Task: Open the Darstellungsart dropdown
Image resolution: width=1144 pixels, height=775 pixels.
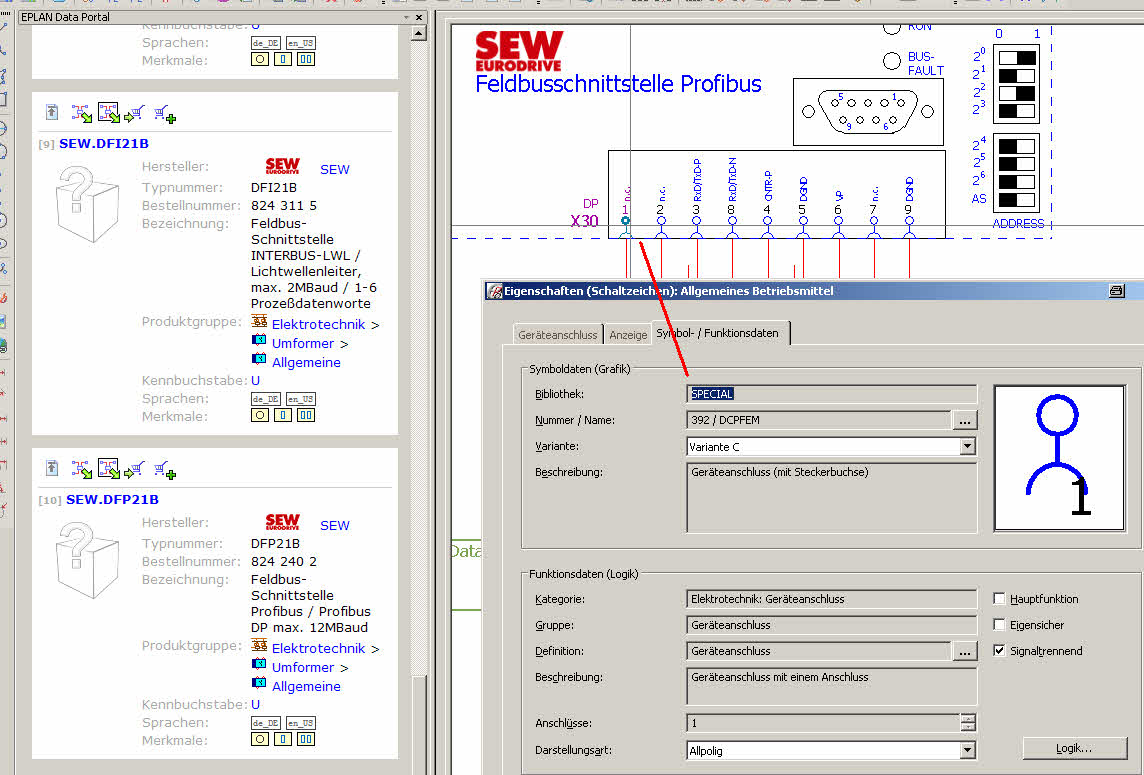Action: 967,750
